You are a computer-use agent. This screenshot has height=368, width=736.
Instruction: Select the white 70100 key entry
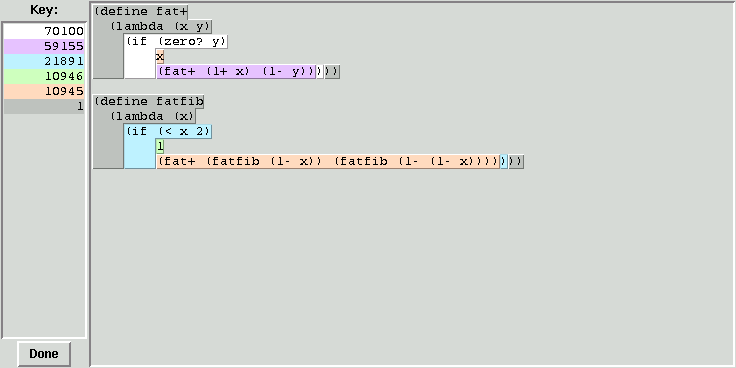(x=44, y=31)
